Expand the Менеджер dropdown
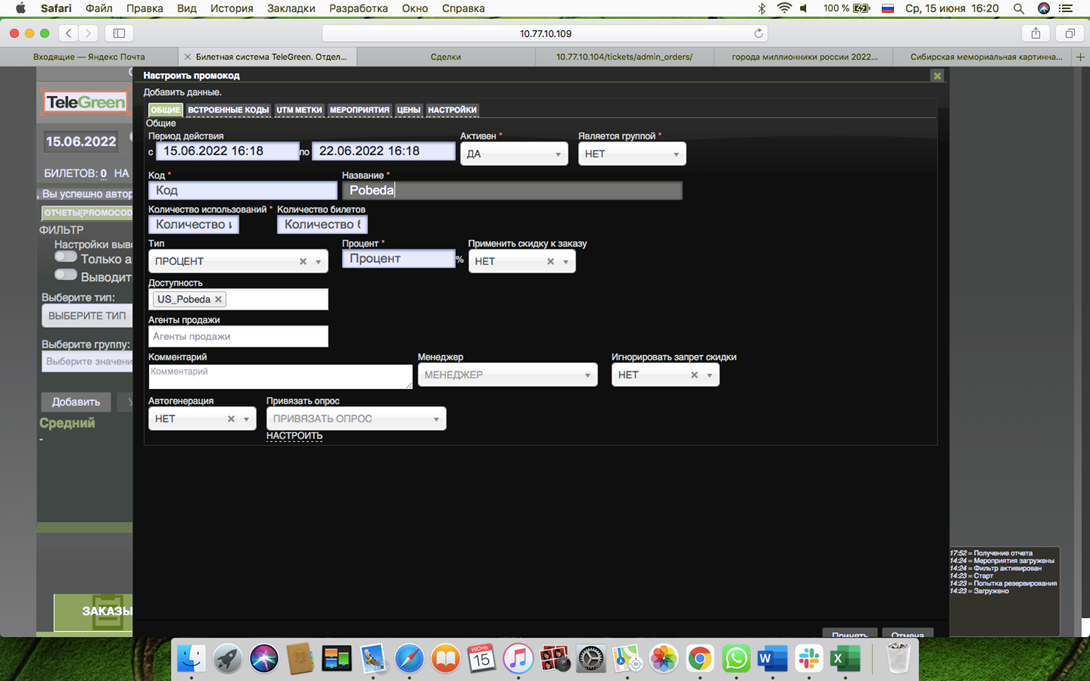1090x681 pixels. (507, 375)
